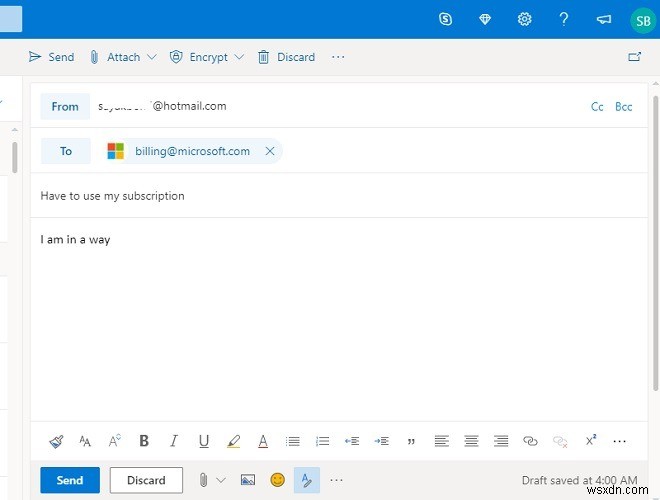
Task: Discard the draft from top toolbar
Action: 286,57
